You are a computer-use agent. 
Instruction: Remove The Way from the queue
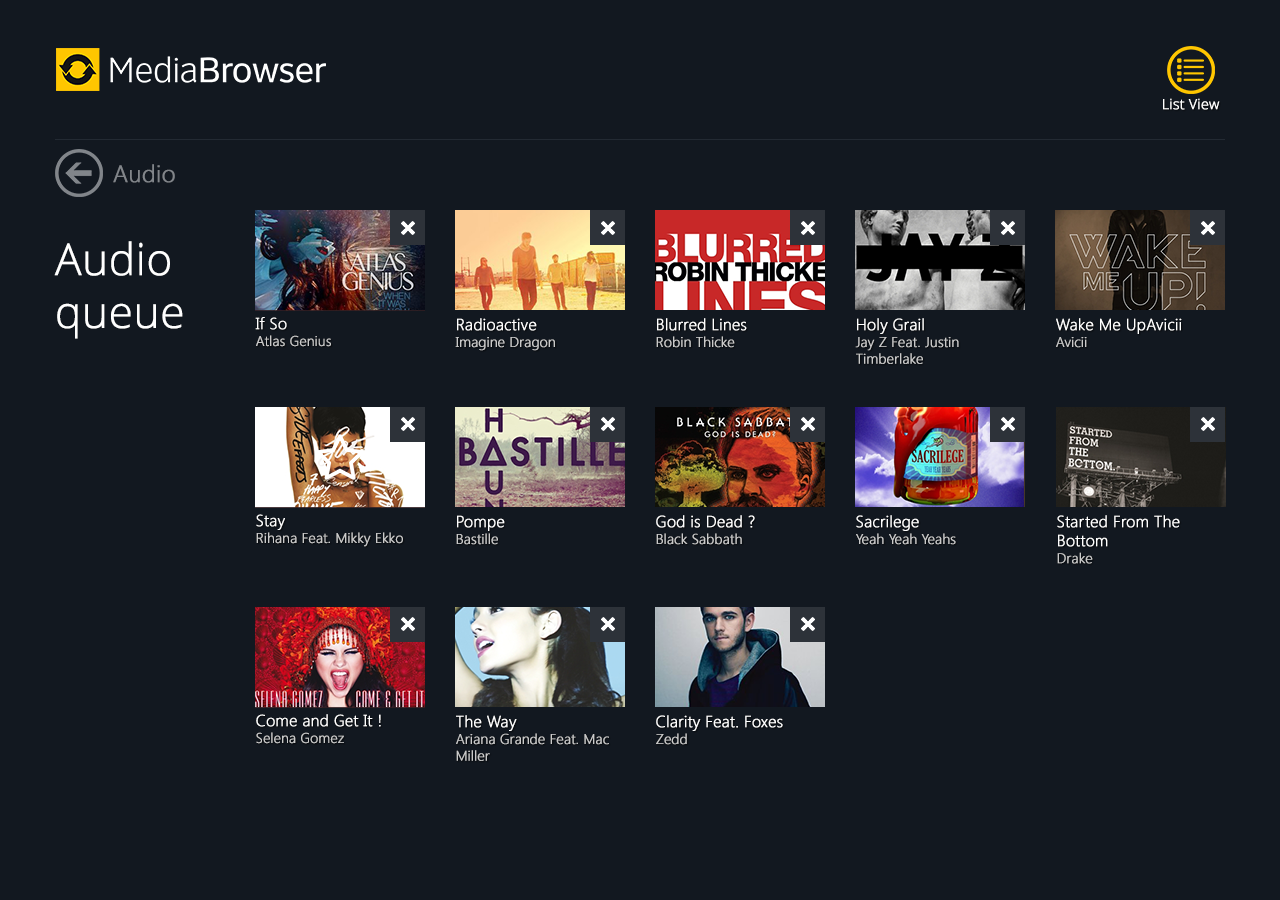tap(607, 625)
